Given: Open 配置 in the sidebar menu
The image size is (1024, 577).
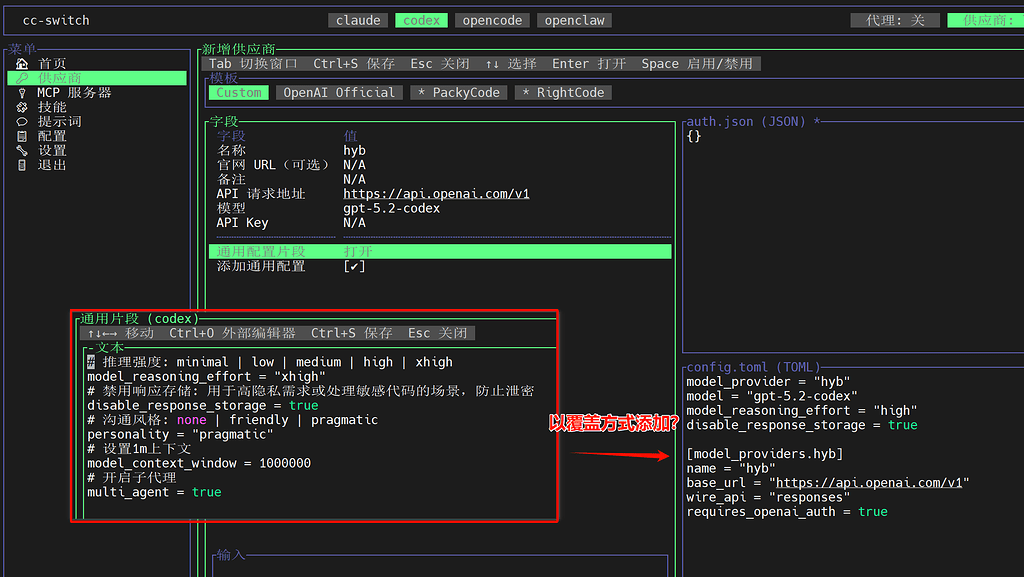Looking at the screenshot, I should pyautogui.click(x=52, y=136).
